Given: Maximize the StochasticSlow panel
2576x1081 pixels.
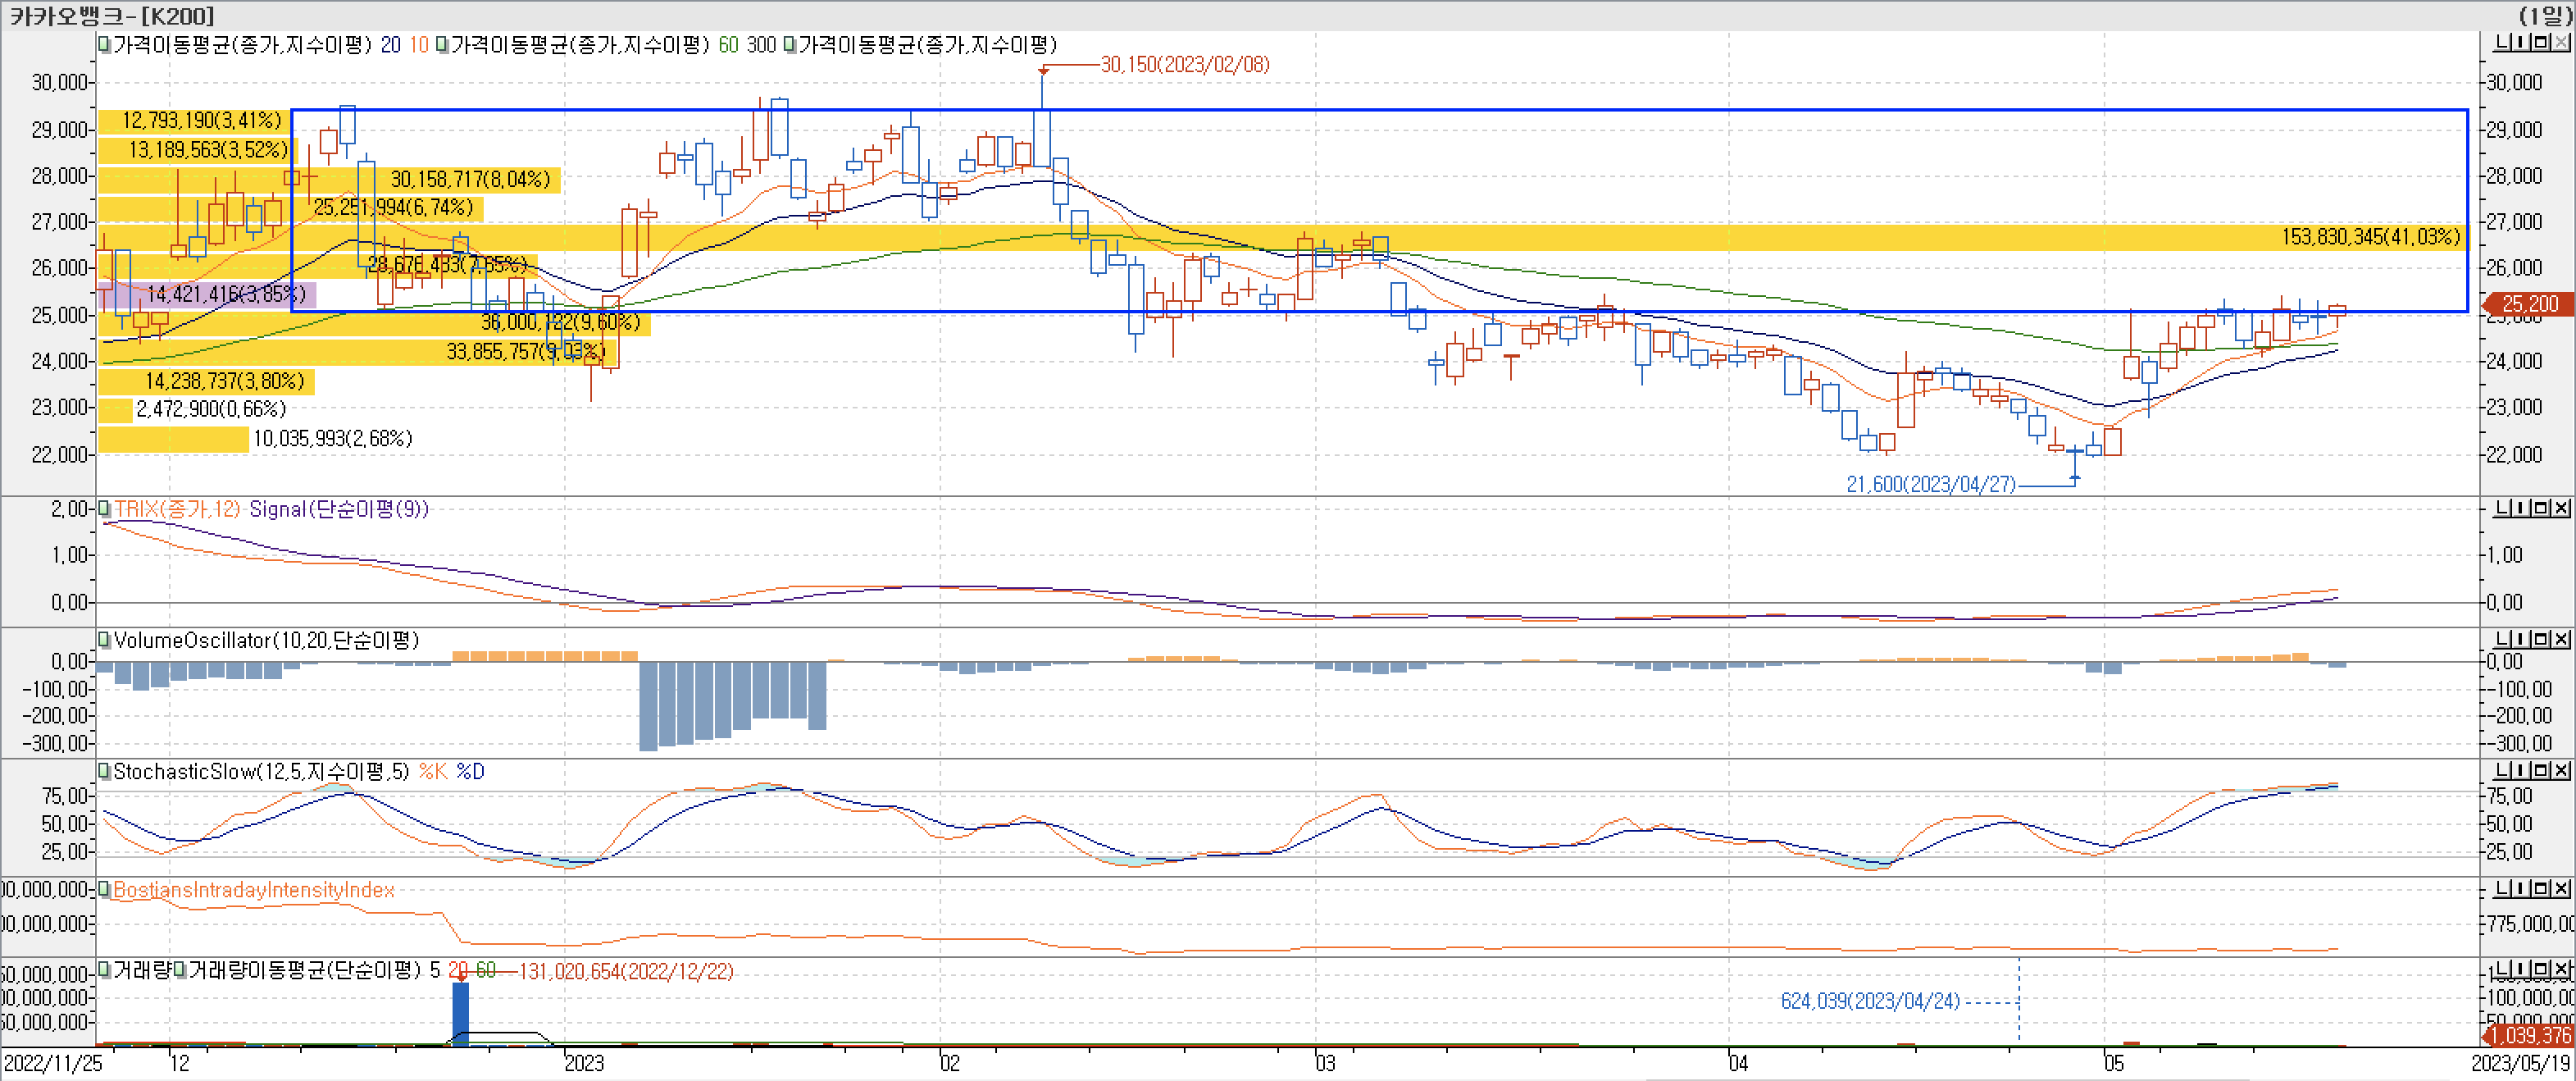Looking at the screenshot, I should click(x=2541, y=770).
